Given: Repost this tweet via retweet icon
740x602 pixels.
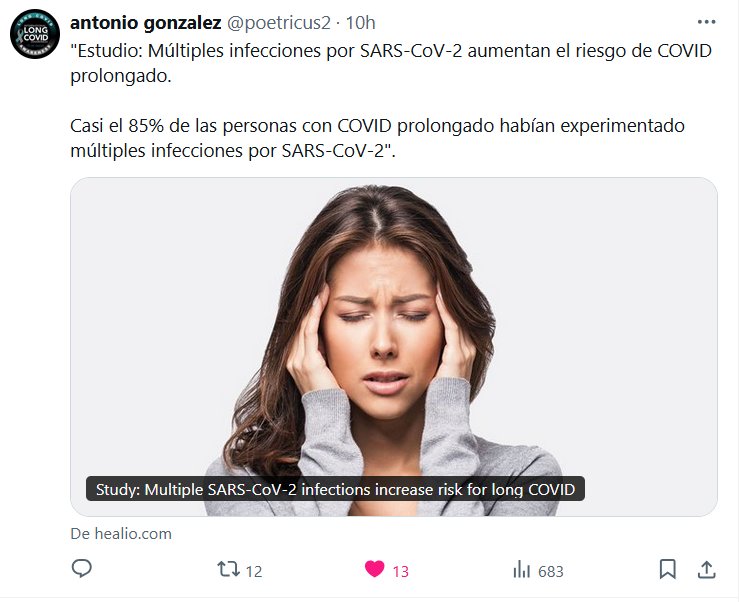Looking at the screenshot, I should (228, 569).
